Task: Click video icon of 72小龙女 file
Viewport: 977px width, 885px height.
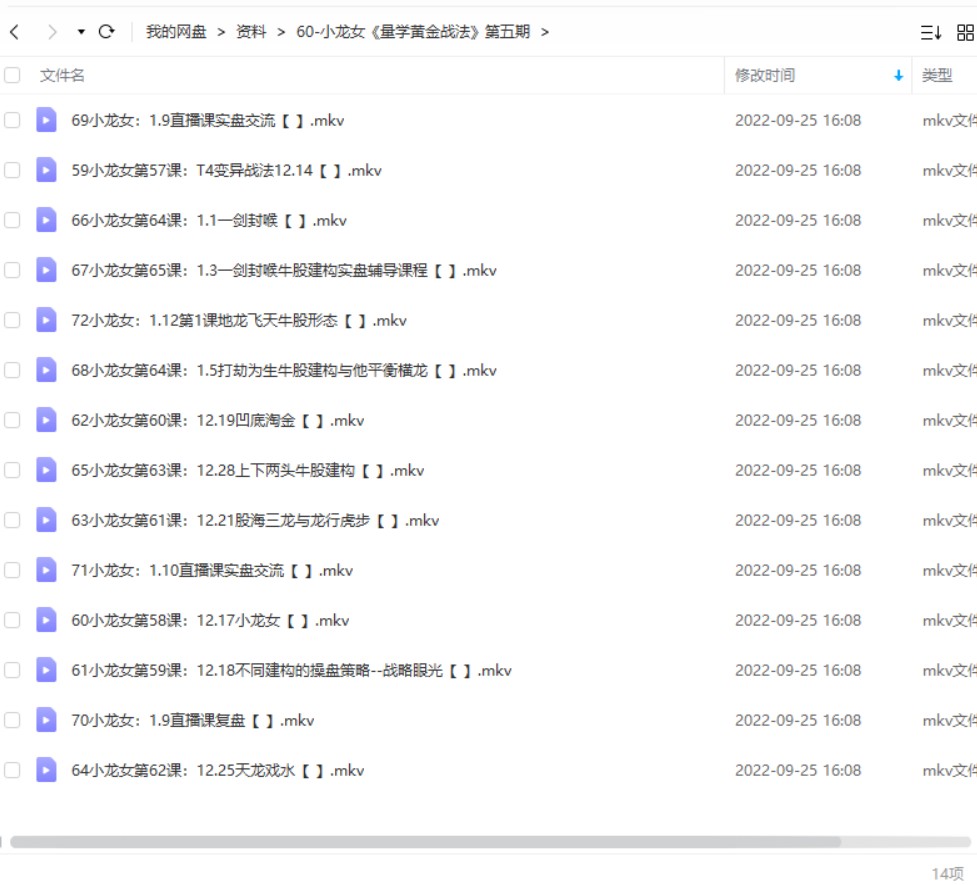Action: pos(46,320)
